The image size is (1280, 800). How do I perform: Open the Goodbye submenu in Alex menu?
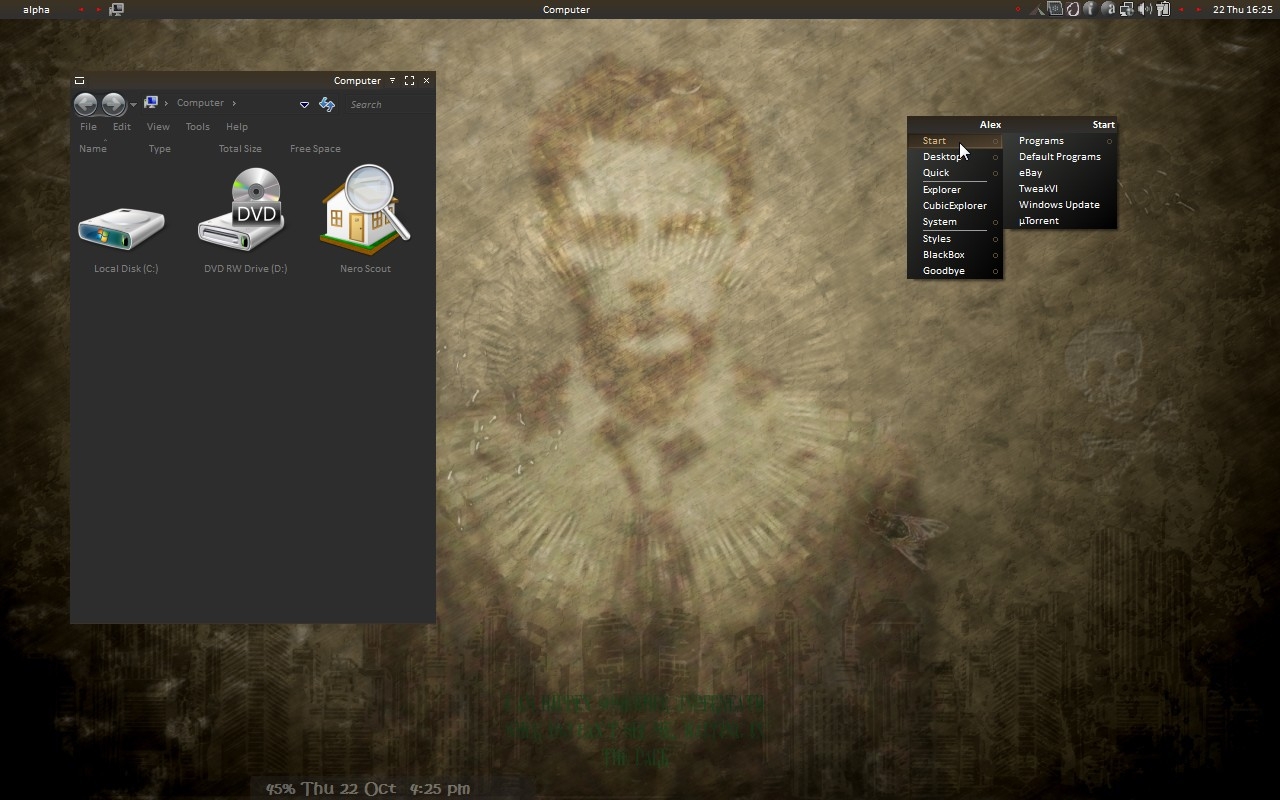955,271
